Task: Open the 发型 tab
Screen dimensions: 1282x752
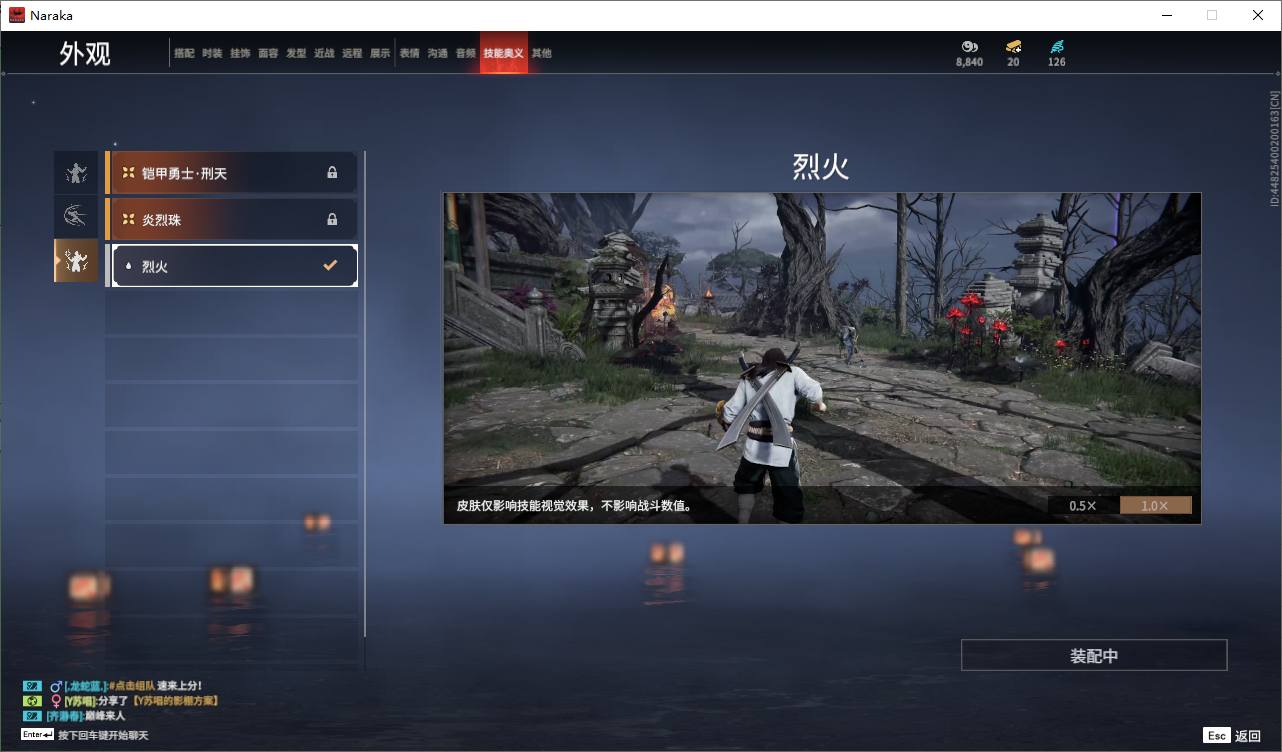Action: click(x=296, y=53)
